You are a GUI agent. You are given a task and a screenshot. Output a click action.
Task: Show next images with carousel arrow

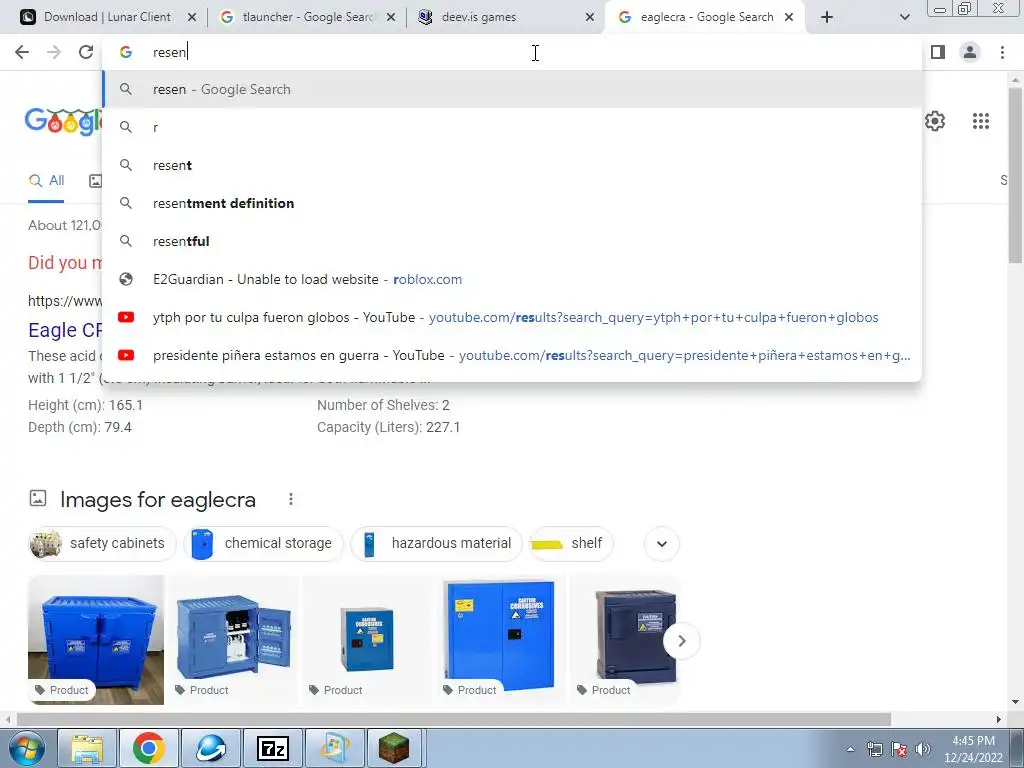(x=682, y=641)
